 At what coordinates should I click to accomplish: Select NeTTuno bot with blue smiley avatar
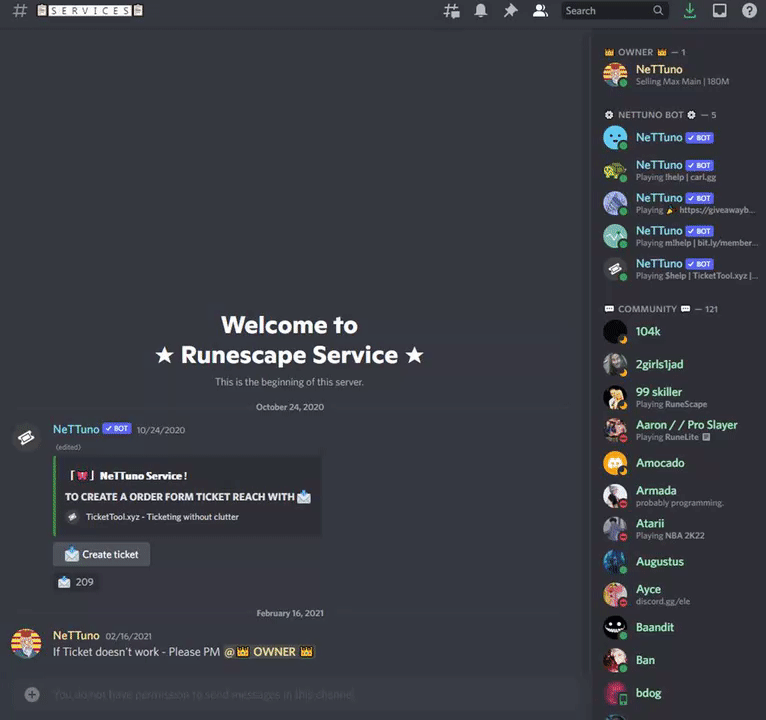pyautogui.click(x=680, y=138)
